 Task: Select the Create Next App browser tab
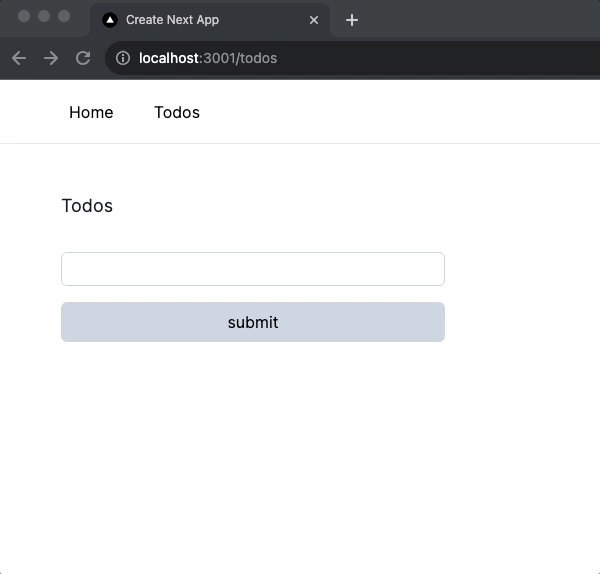pyautogui.click(x=210, y=20)
